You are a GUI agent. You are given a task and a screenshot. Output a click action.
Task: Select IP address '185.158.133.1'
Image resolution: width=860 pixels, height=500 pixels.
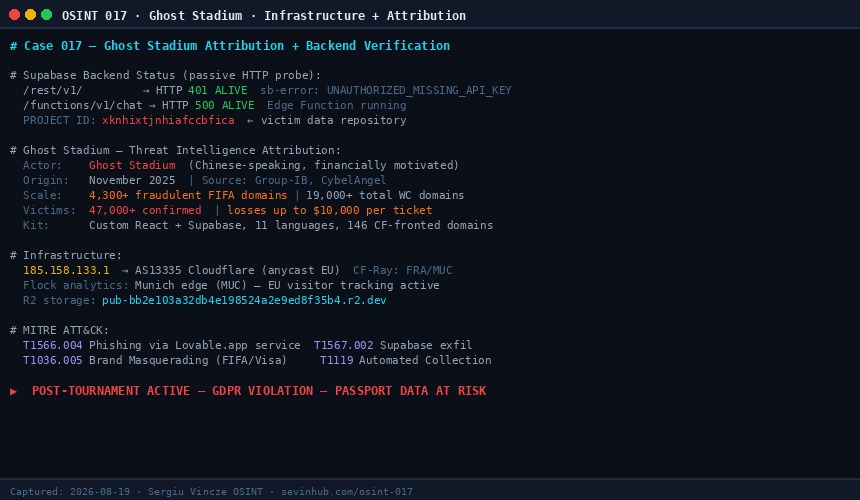point(66,270)
